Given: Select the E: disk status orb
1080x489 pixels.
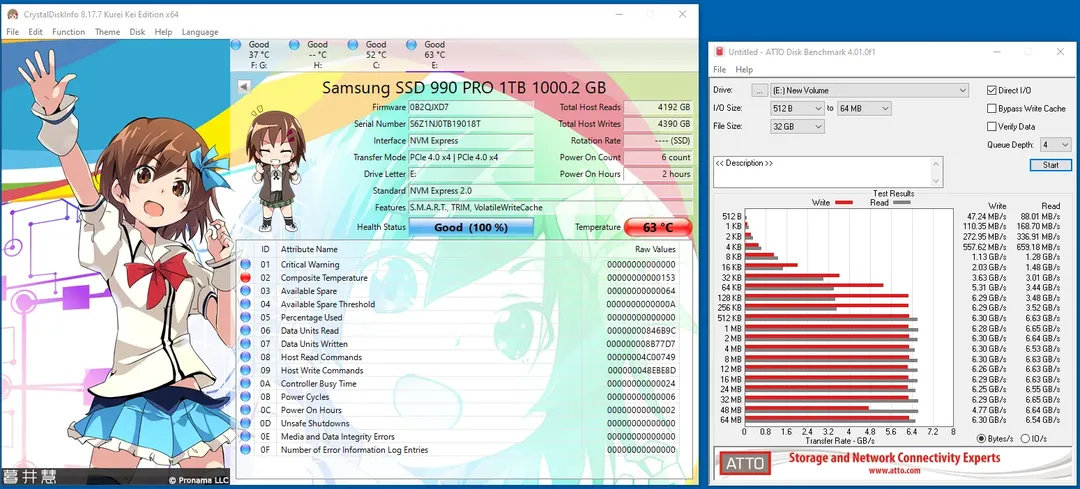Looking at the screenshot, I should tap(412, 45).
